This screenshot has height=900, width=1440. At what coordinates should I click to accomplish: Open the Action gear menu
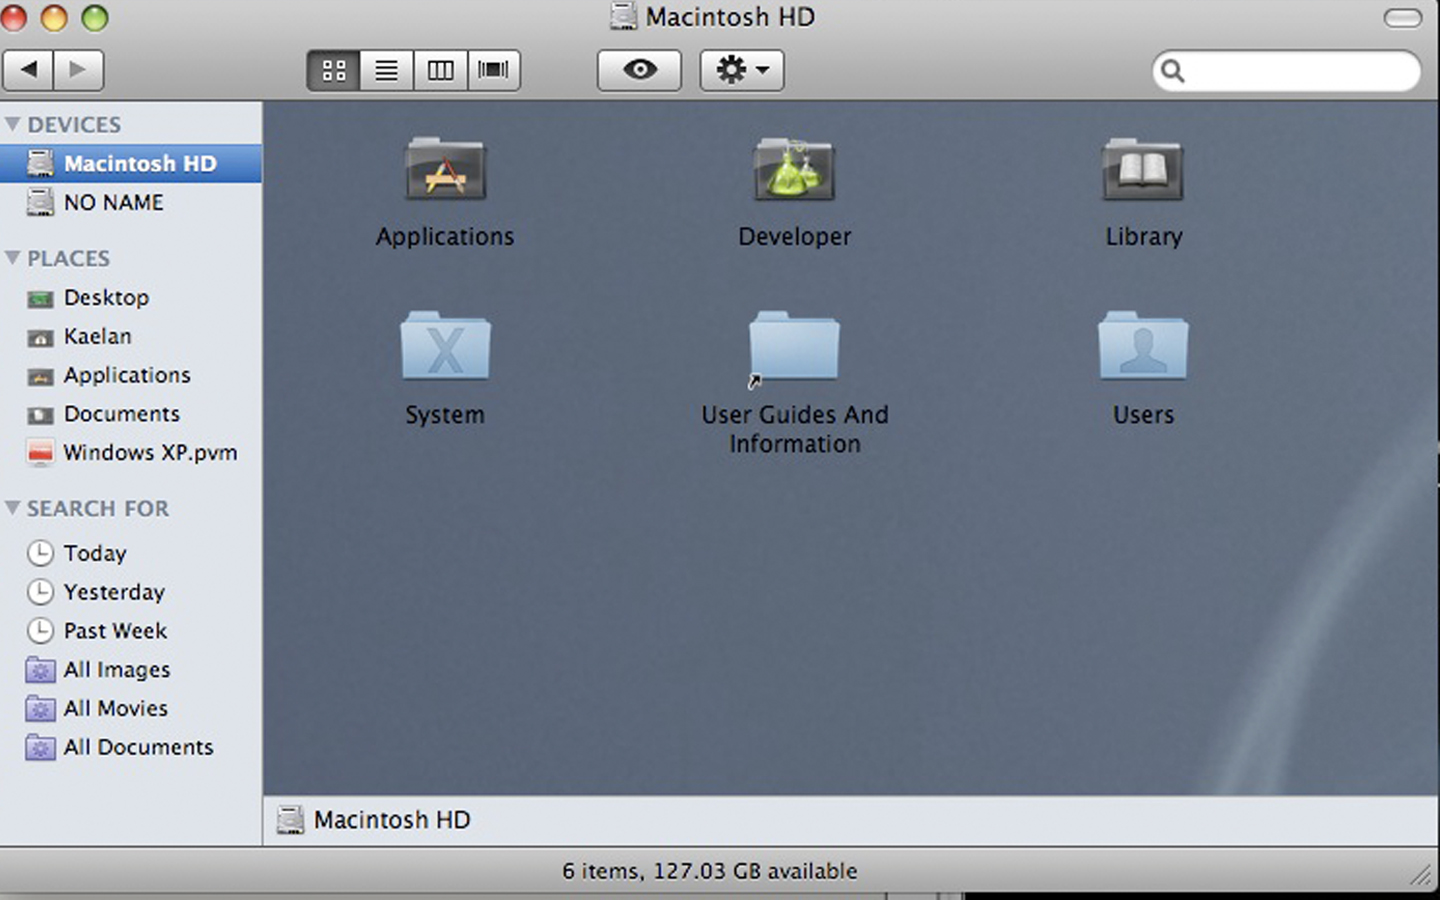[742, 70]
